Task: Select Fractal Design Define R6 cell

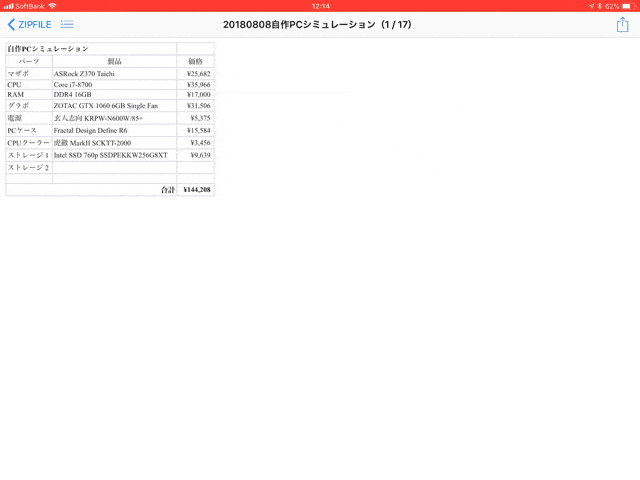Action: 115,130
